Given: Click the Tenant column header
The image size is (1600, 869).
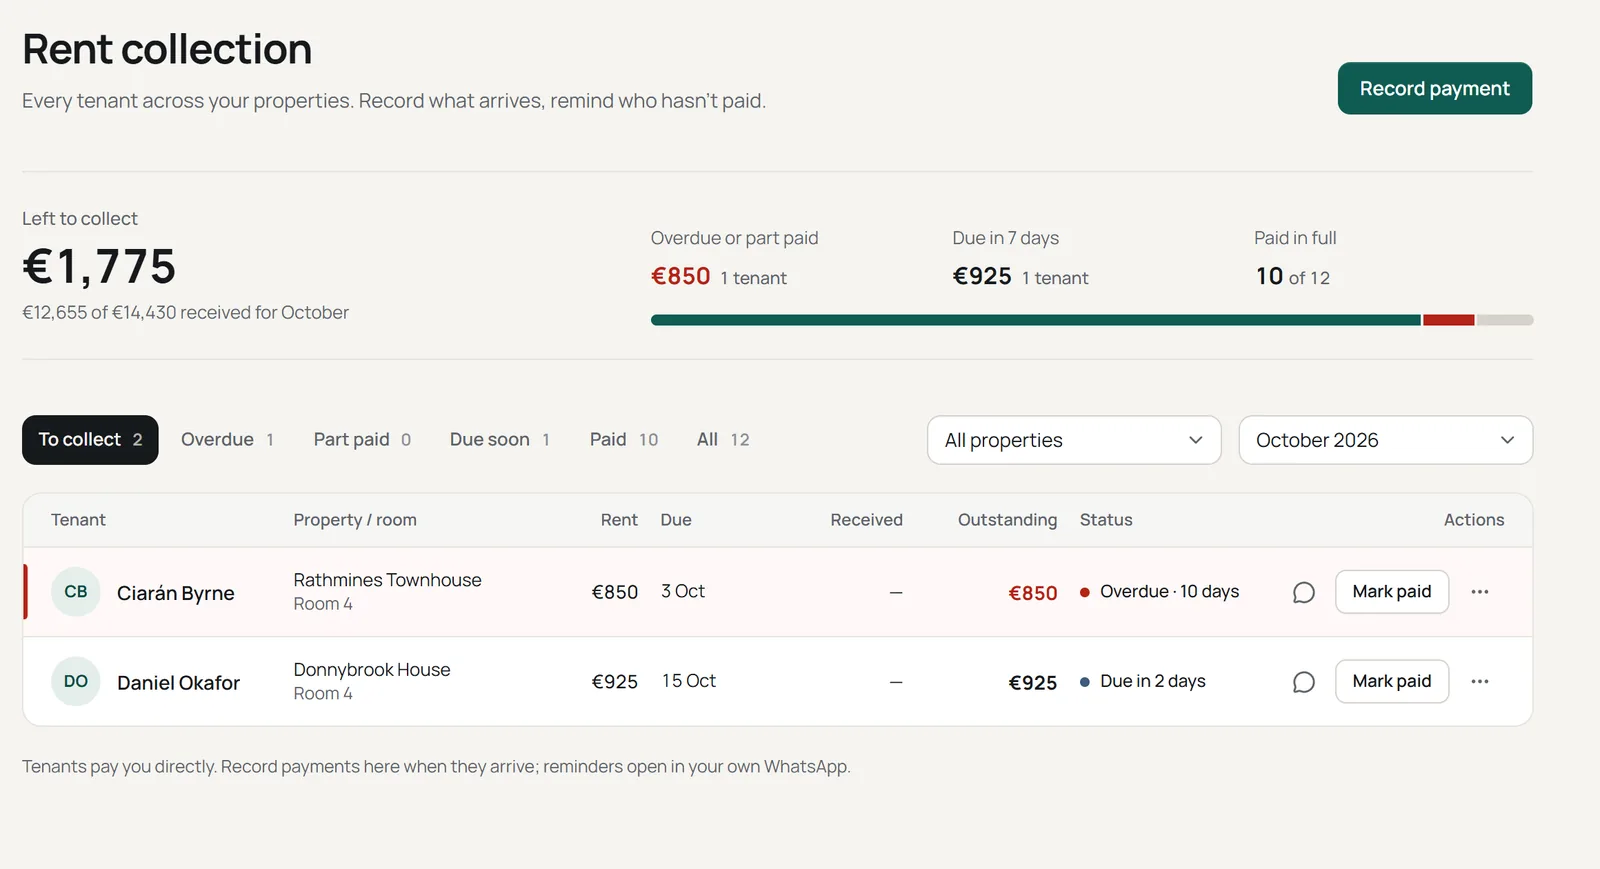Looking at the screenshot, I should (78, 520).
